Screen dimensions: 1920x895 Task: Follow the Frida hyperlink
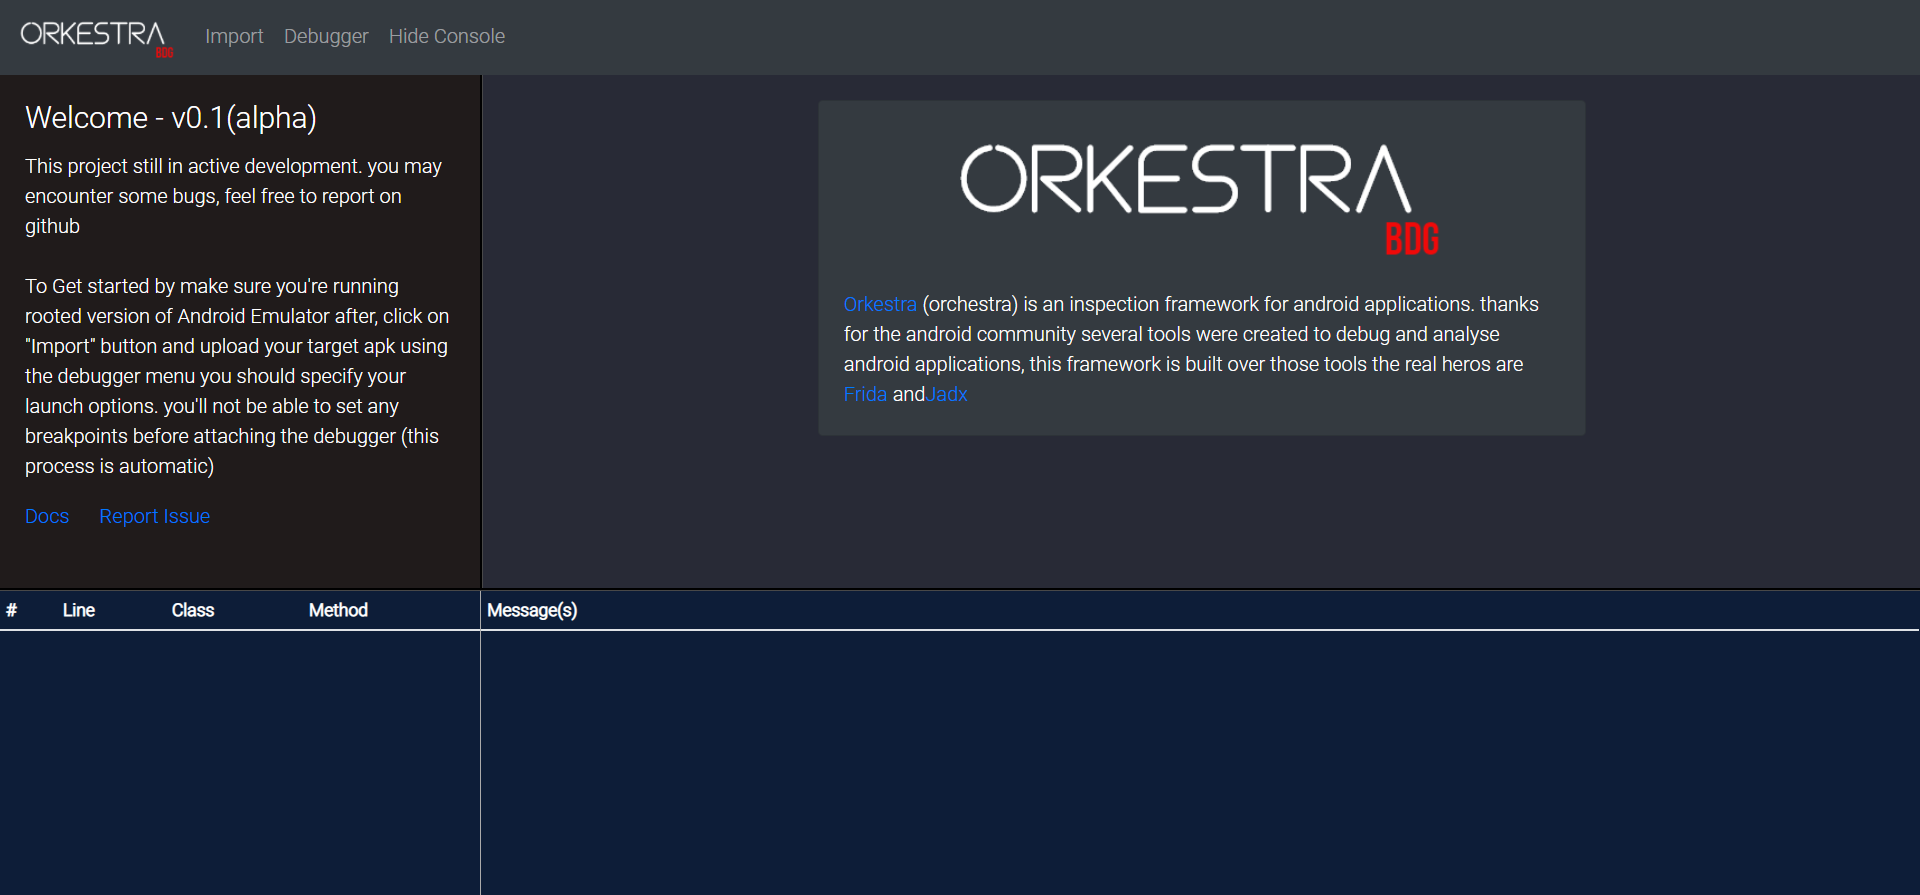click(865, 394)
